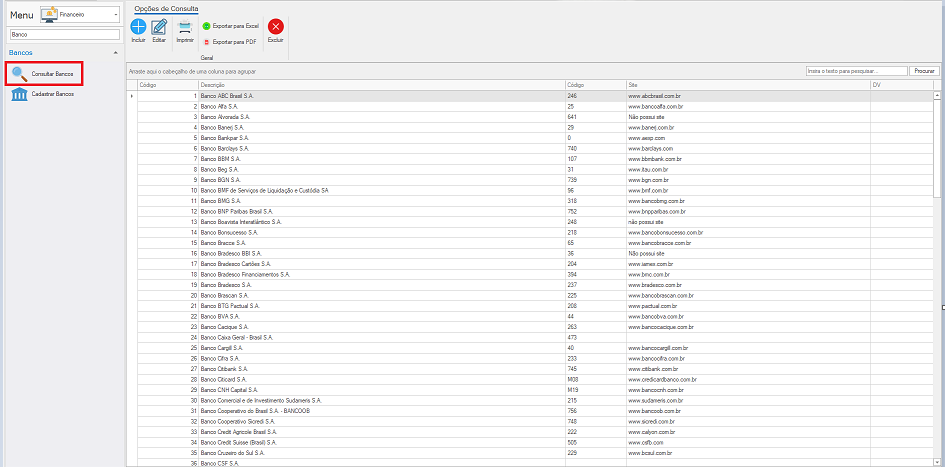Click the Imprimir printer icon
945x467 pixels.
pos(185,27)
